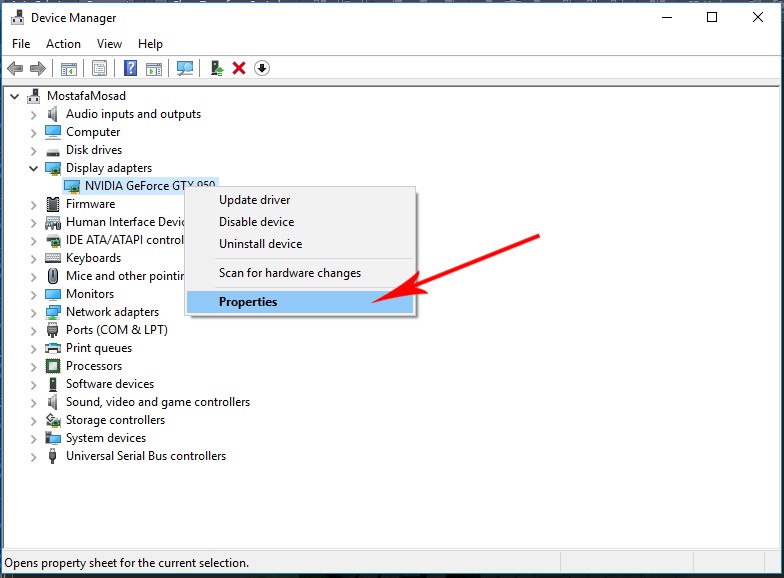784x578 pixels.
Task: Select the Network adapters label
Action: (x=112, y=312)
